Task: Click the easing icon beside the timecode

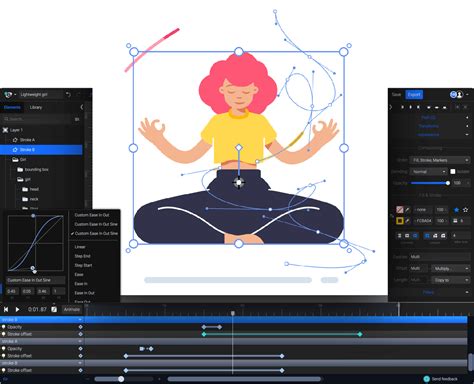Action: pyautogui.click(x=54, y=309)
